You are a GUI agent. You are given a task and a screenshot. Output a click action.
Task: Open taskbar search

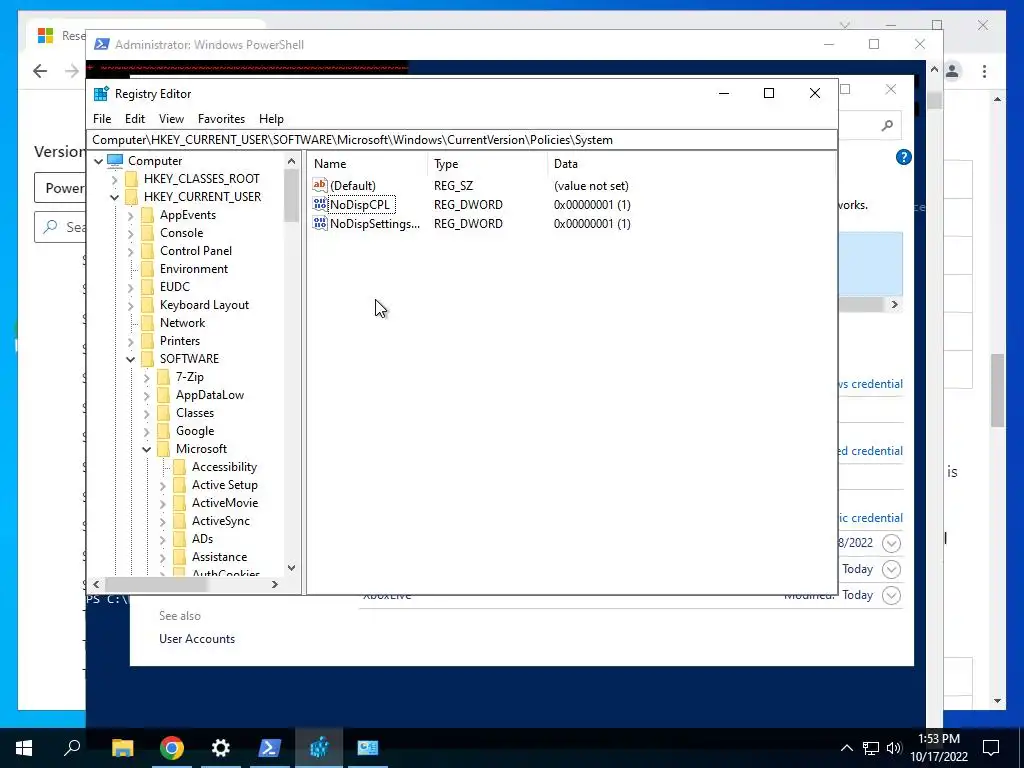pyautogui.click(x=72, y=748)
